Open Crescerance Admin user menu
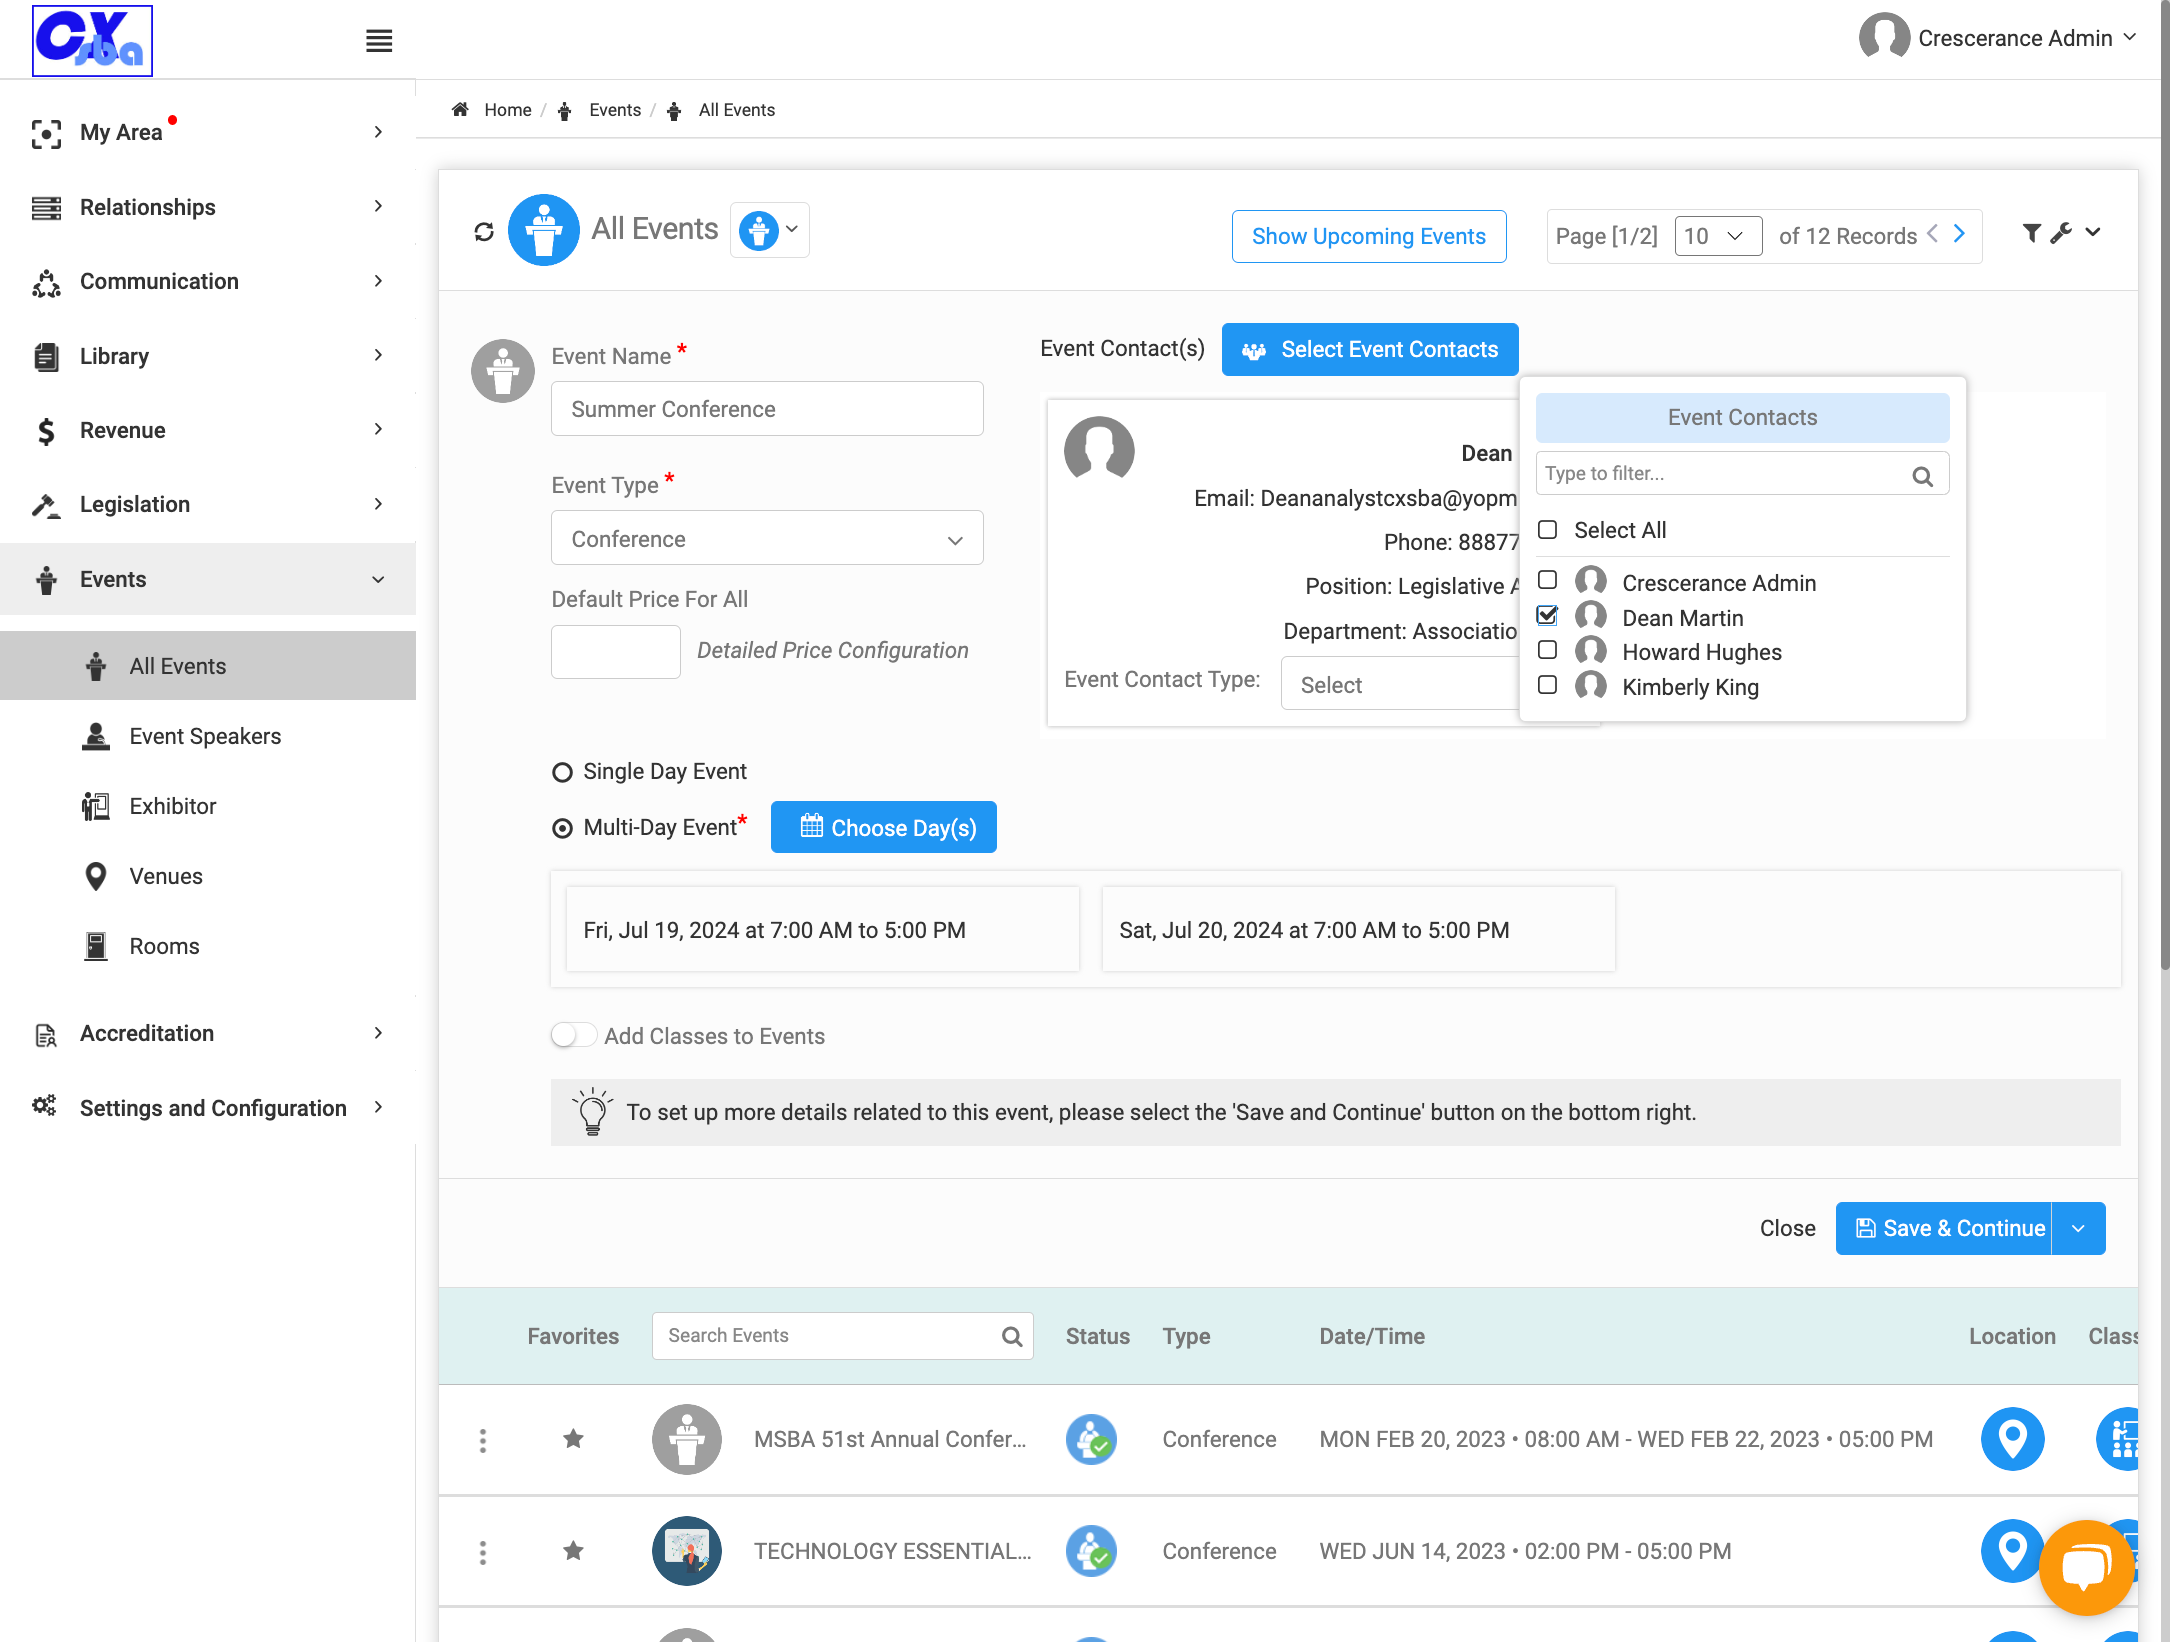The image size is (2170, 1642). [1999, 38]
